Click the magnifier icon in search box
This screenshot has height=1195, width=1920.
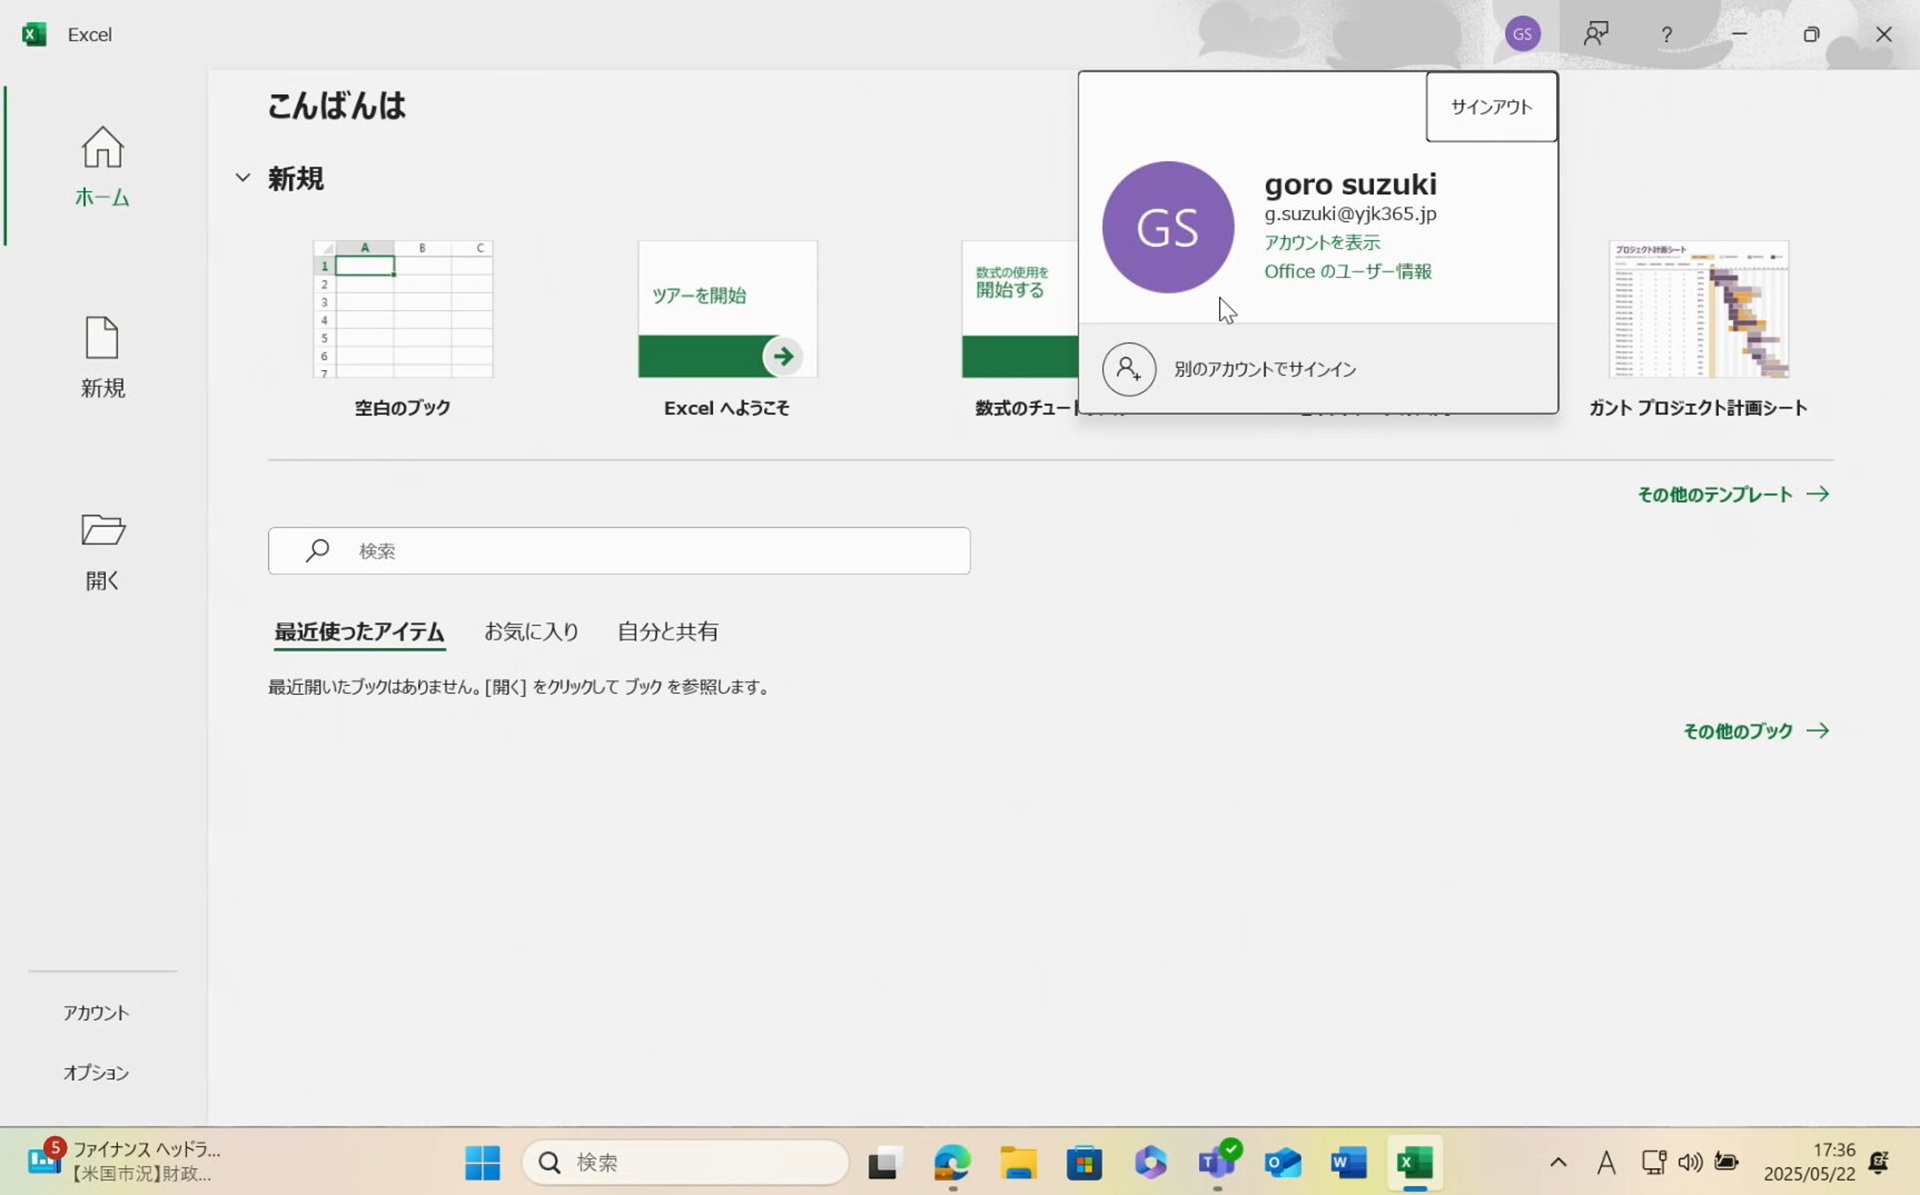click(x=317, y=550)
